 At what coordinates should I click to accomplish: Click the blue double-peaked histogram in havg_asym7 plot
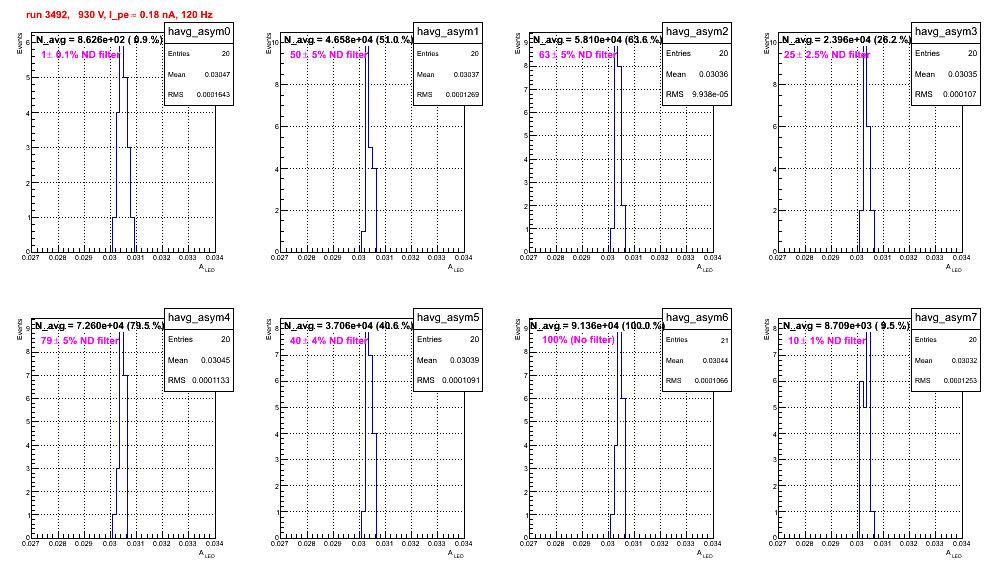point(866,435)
